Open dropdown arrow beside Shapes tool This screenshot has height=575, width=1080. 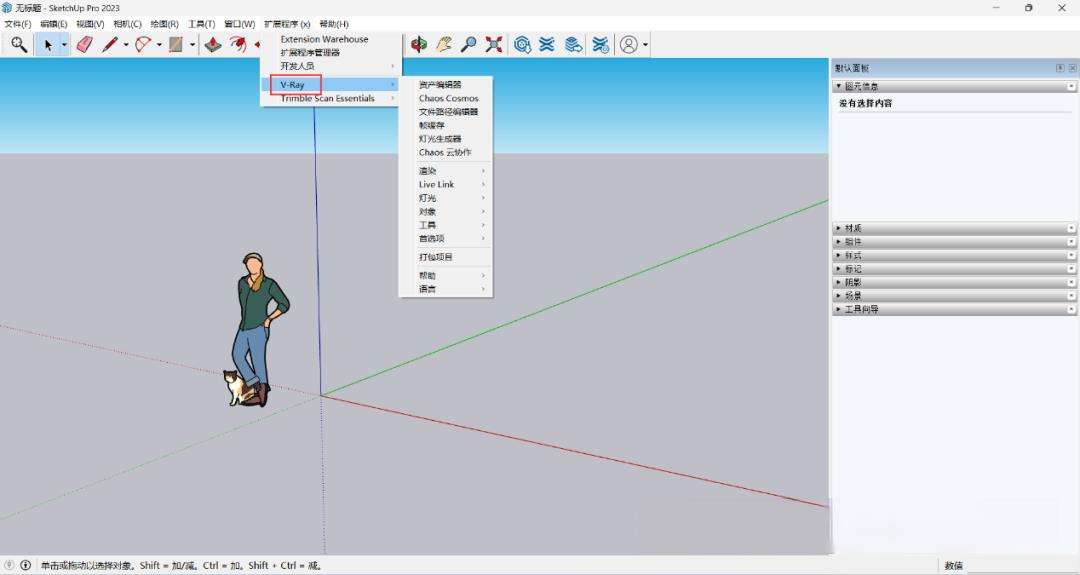[x=192, y=45]
